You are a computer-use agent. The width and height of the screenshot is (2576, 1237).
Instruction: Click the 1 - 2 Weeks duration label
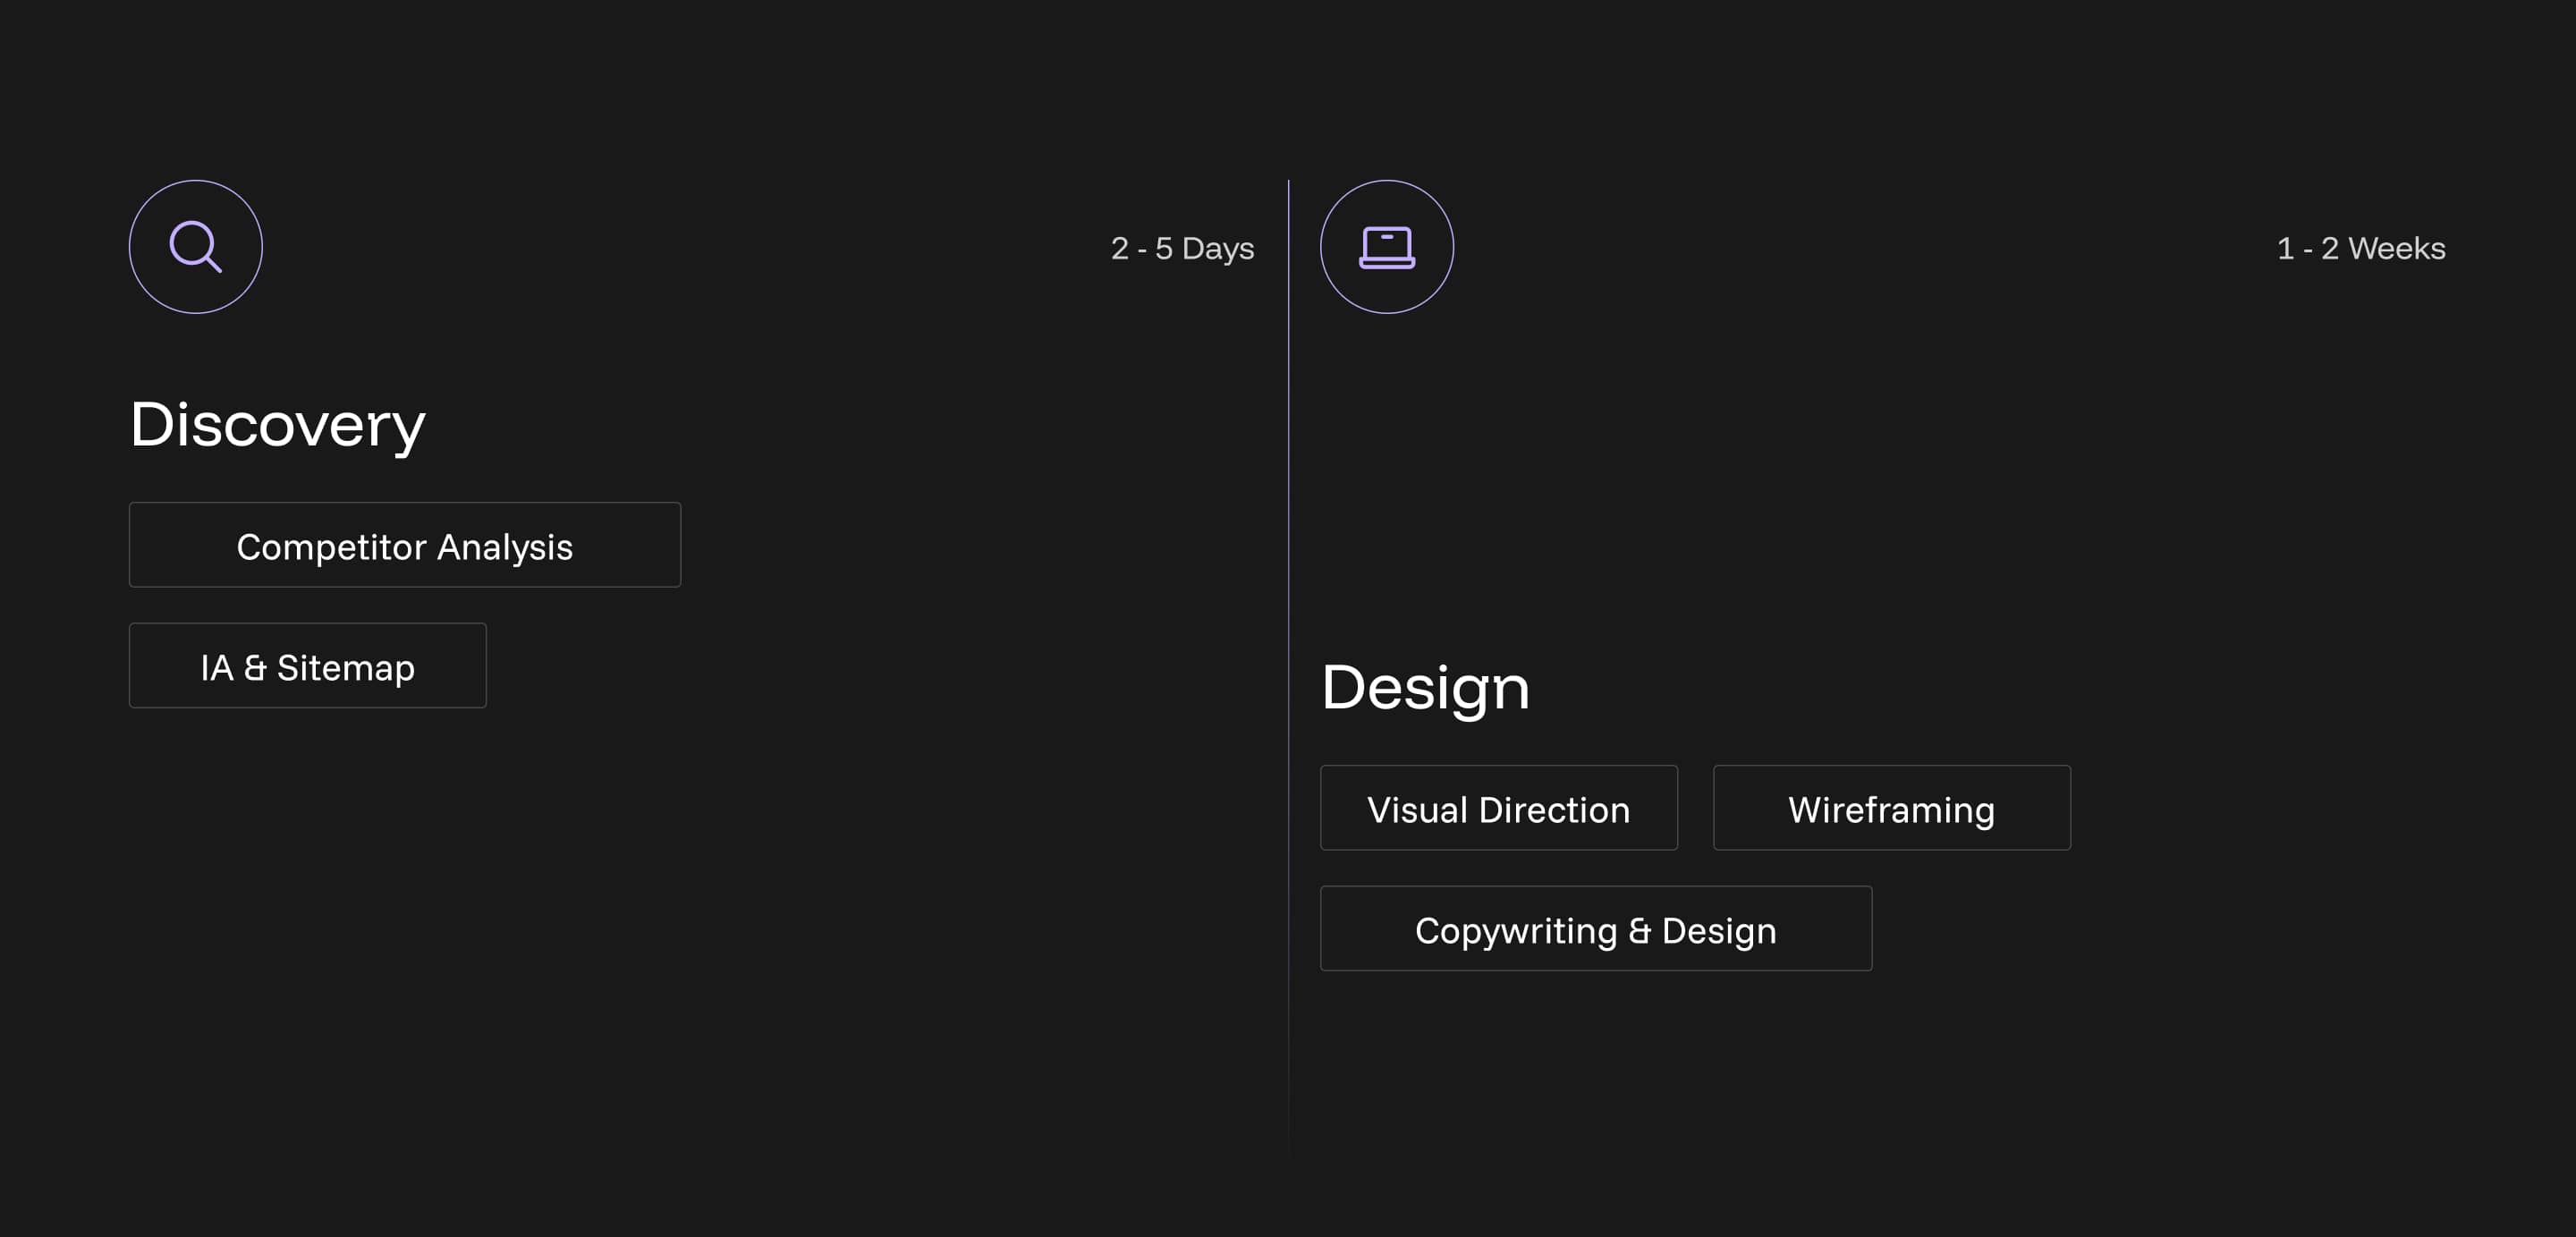(2360, 248)
